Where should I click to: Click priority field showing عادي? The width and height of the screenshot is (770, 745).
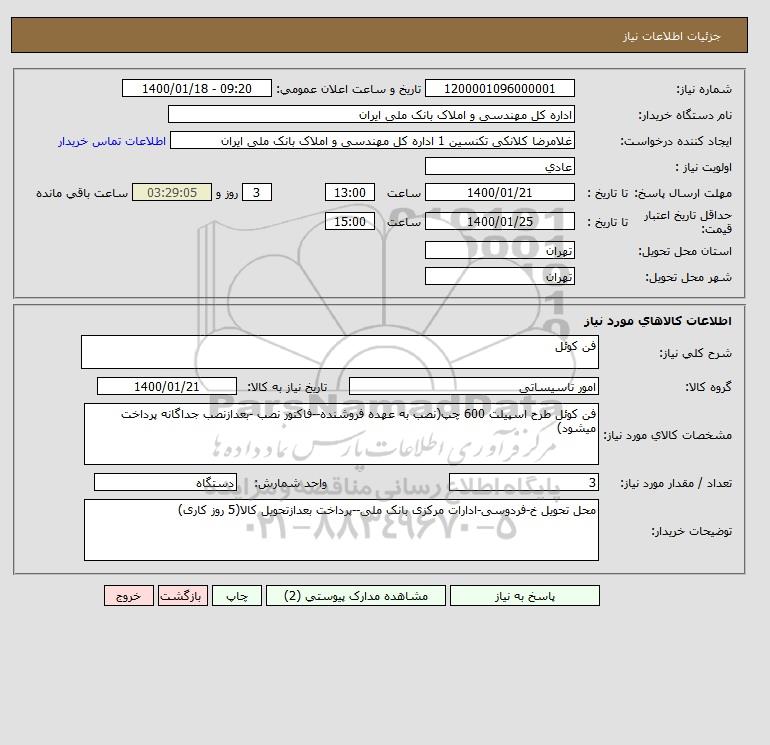[499, 167]
